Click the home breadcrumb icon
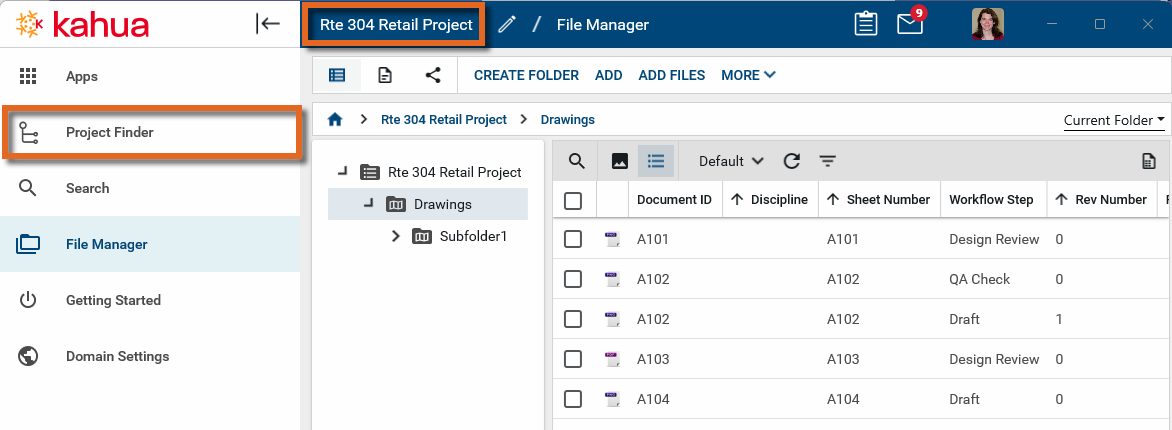 [335, 120]
